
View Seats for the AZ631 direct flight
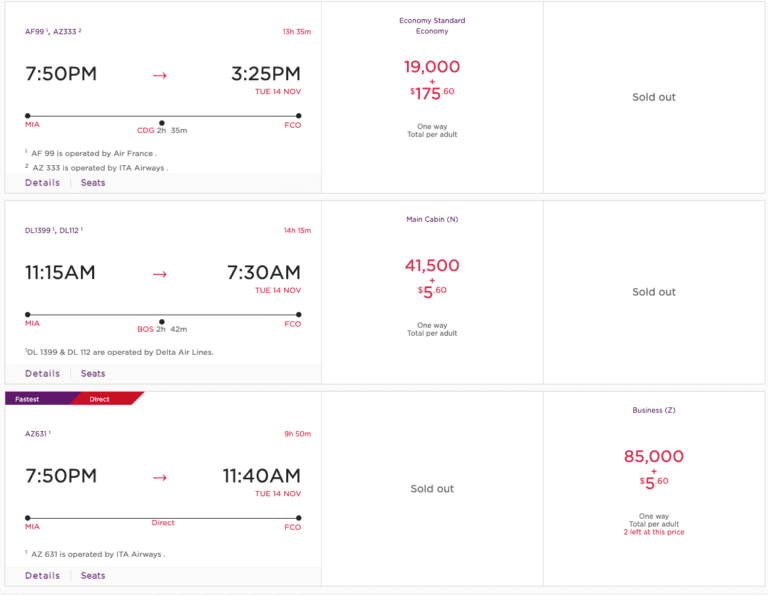pyautogui.click(x=93, y=576)
